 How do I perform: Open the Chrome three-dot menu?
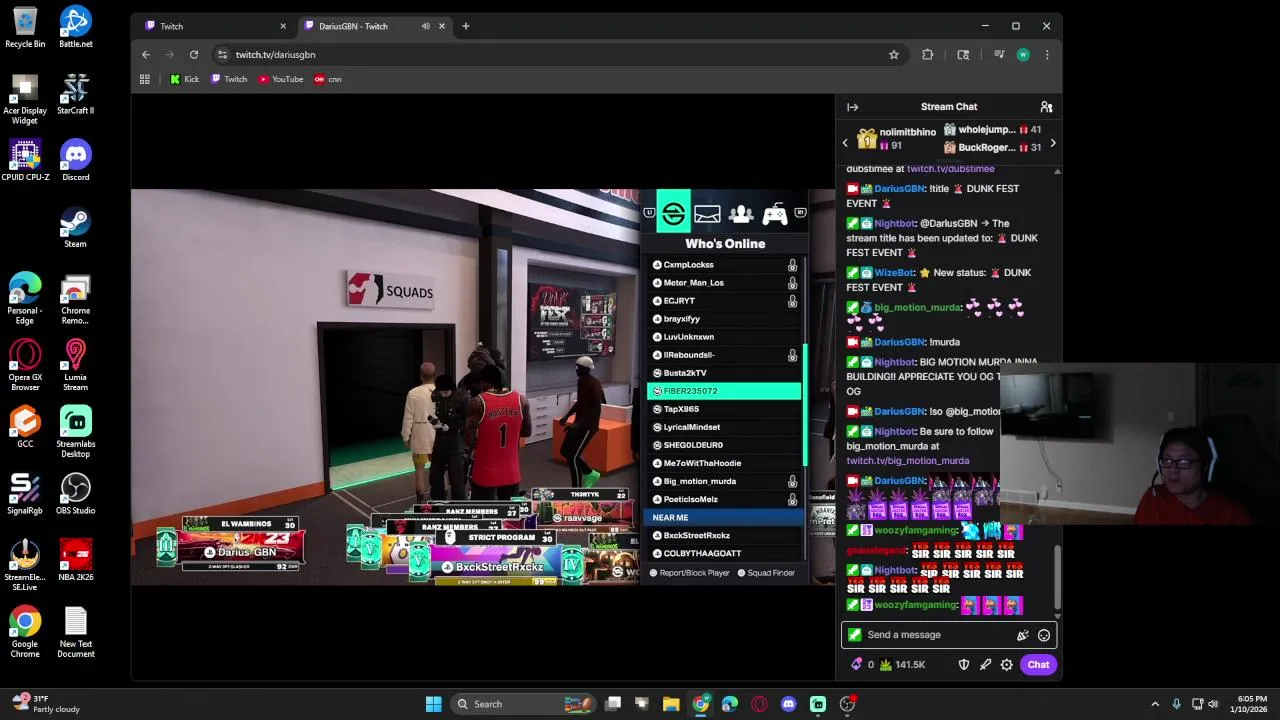click(1047, 55)
